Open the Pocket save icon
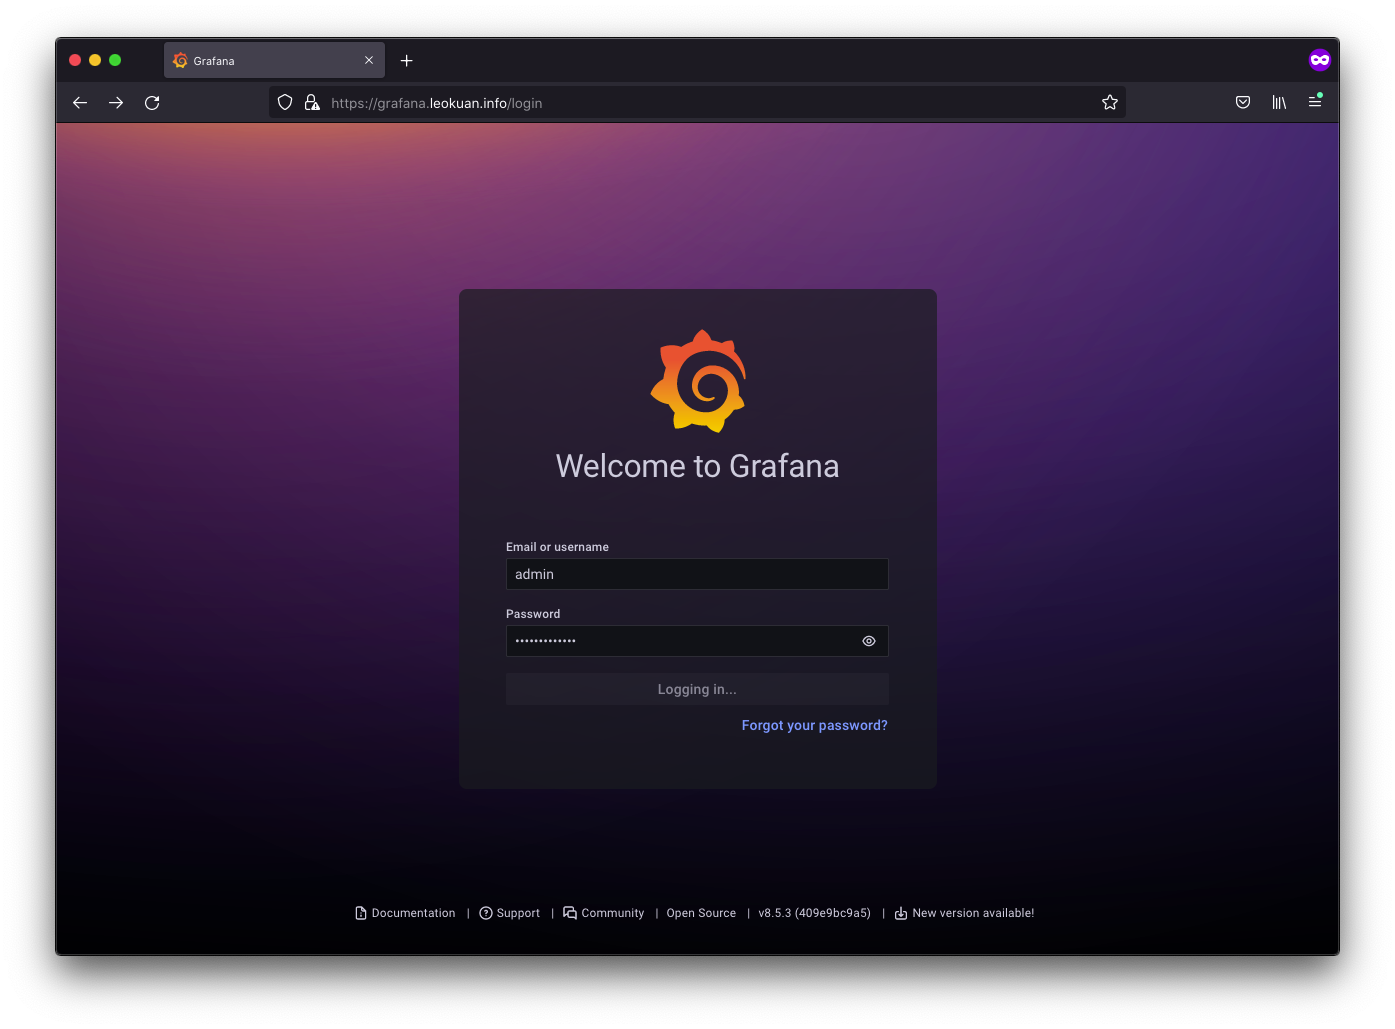The image size is (1395, 1029). [x=1243, y=103]
